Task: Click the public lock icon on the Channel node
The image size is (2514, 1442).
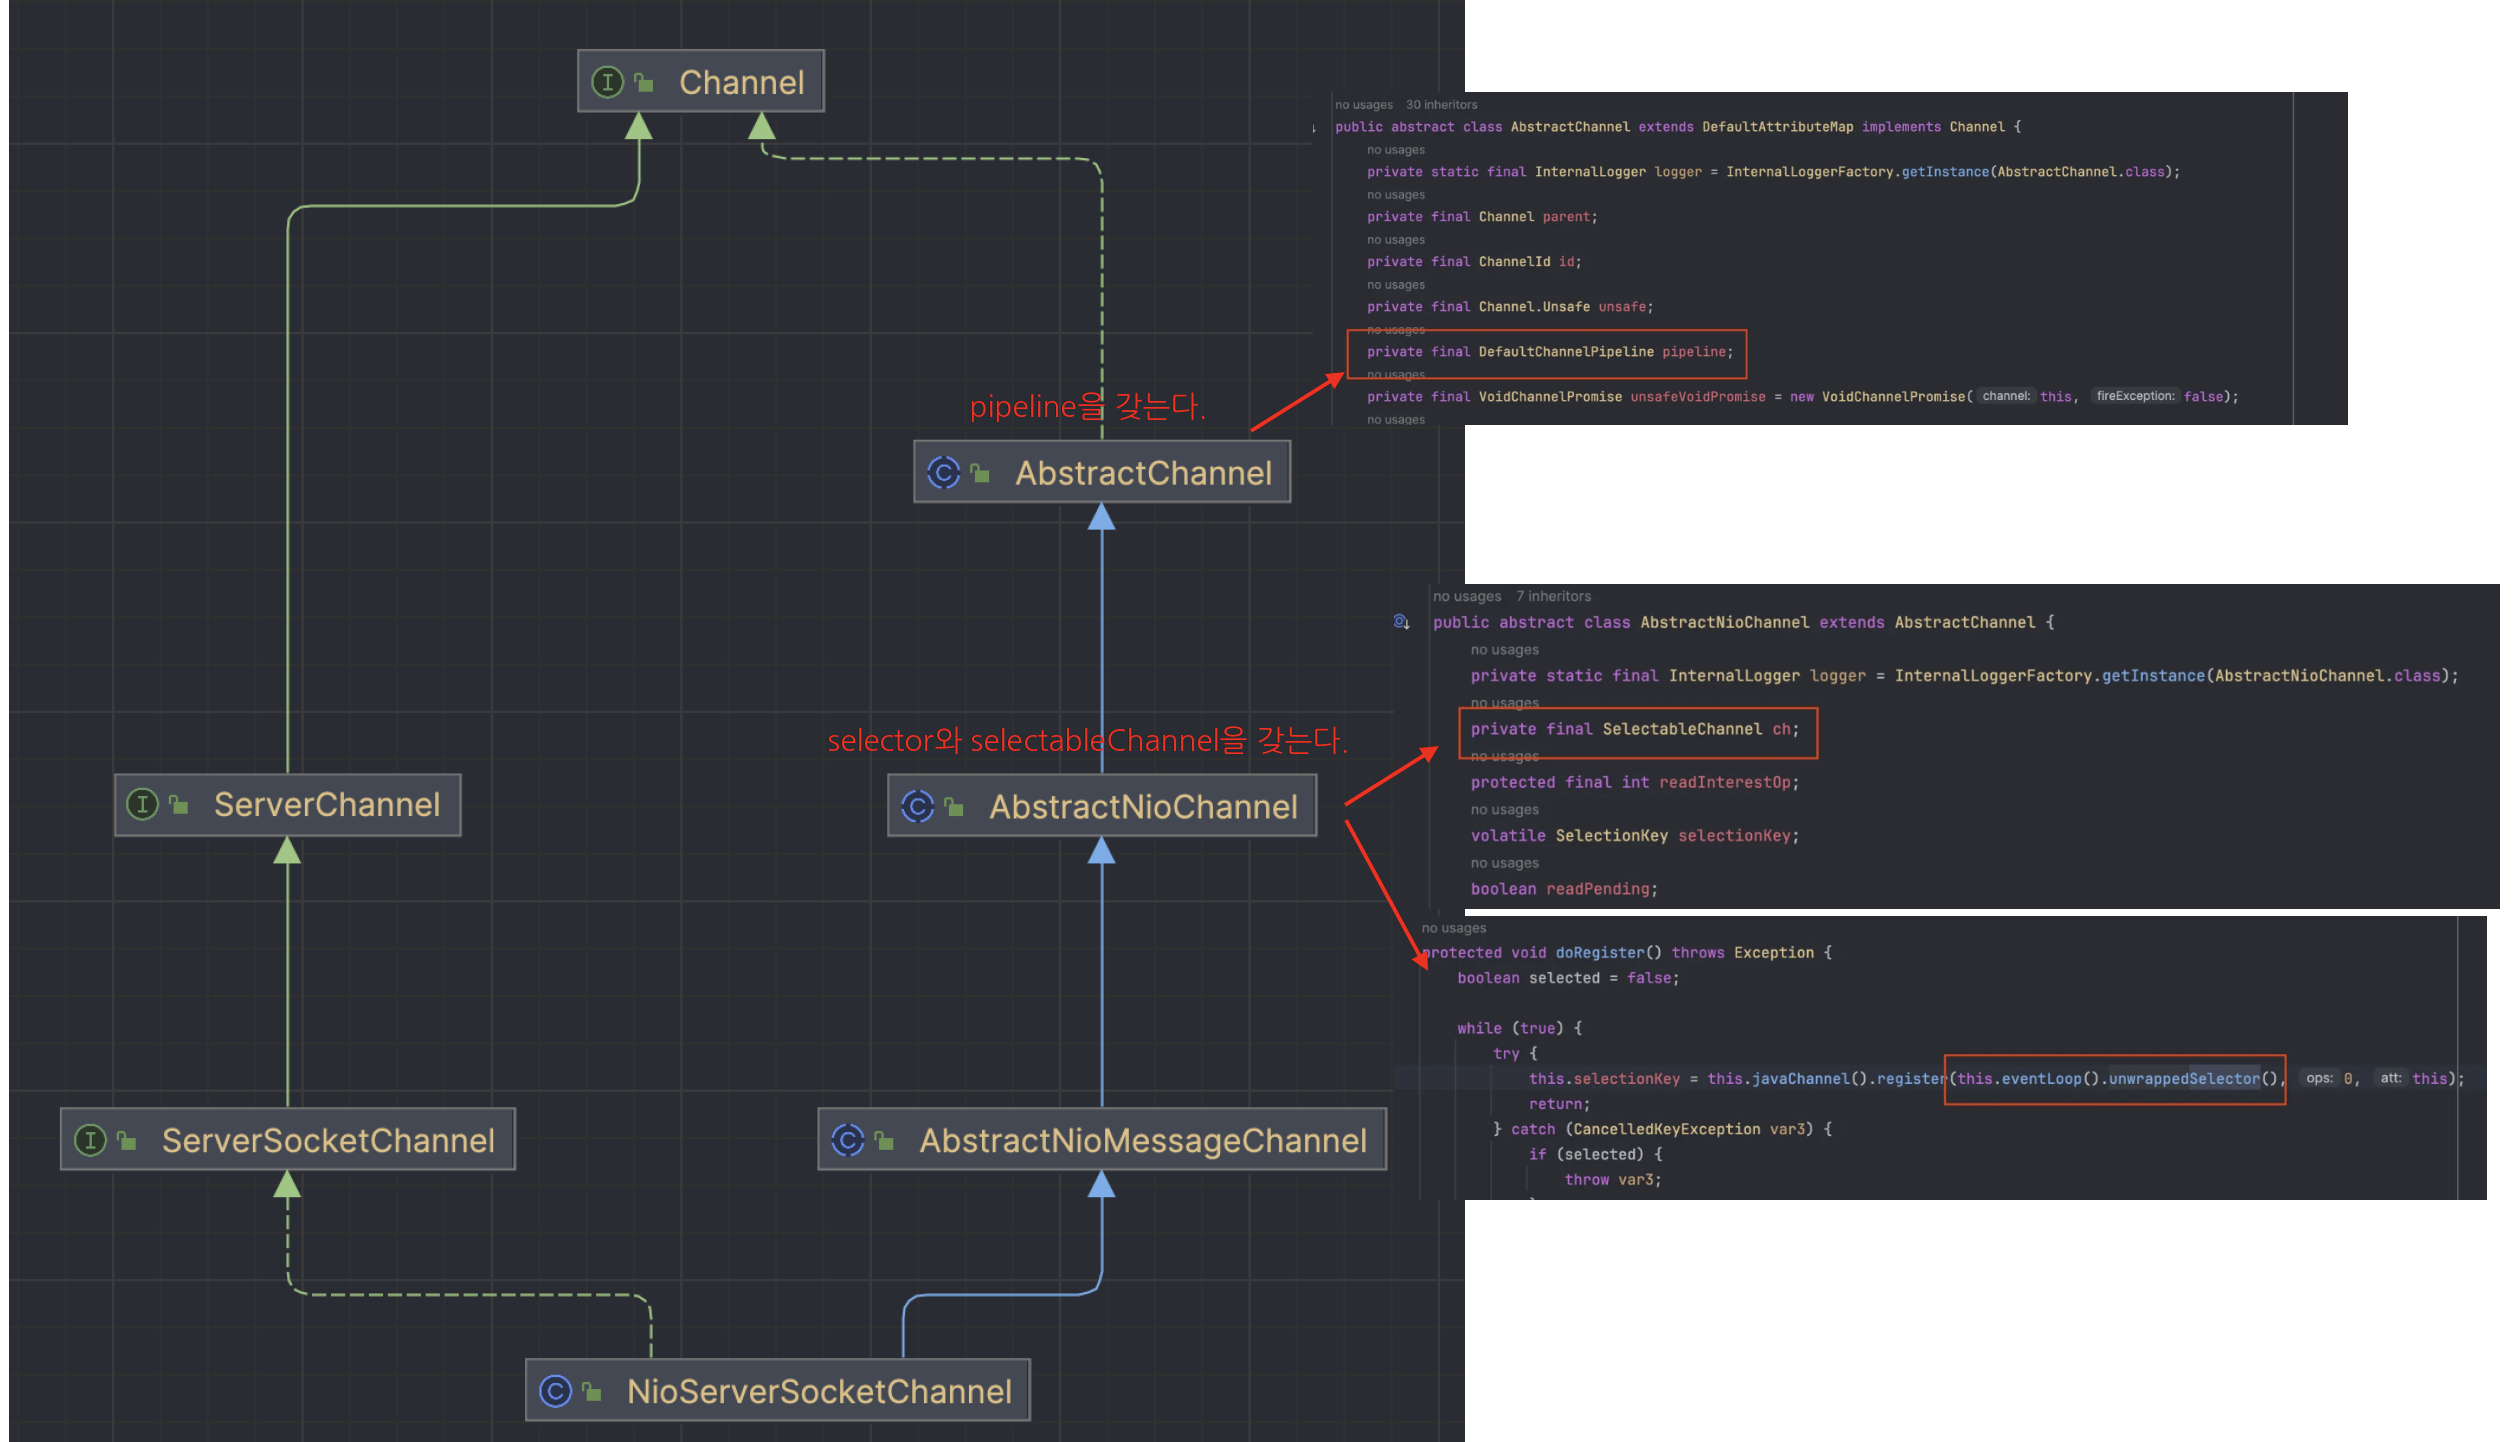Action: (644, 83)
